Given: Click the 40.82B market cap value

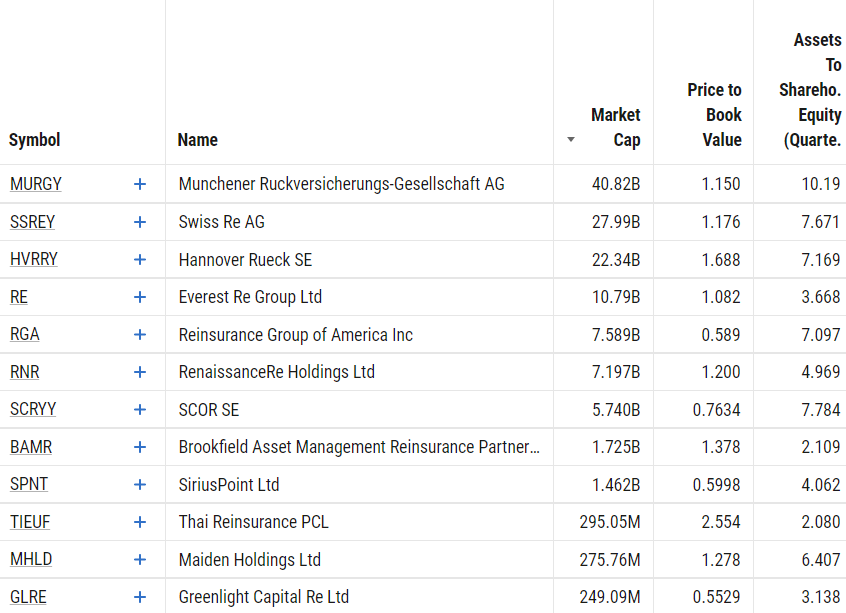Looking at the screenshot, I should (x=616, y=184).
